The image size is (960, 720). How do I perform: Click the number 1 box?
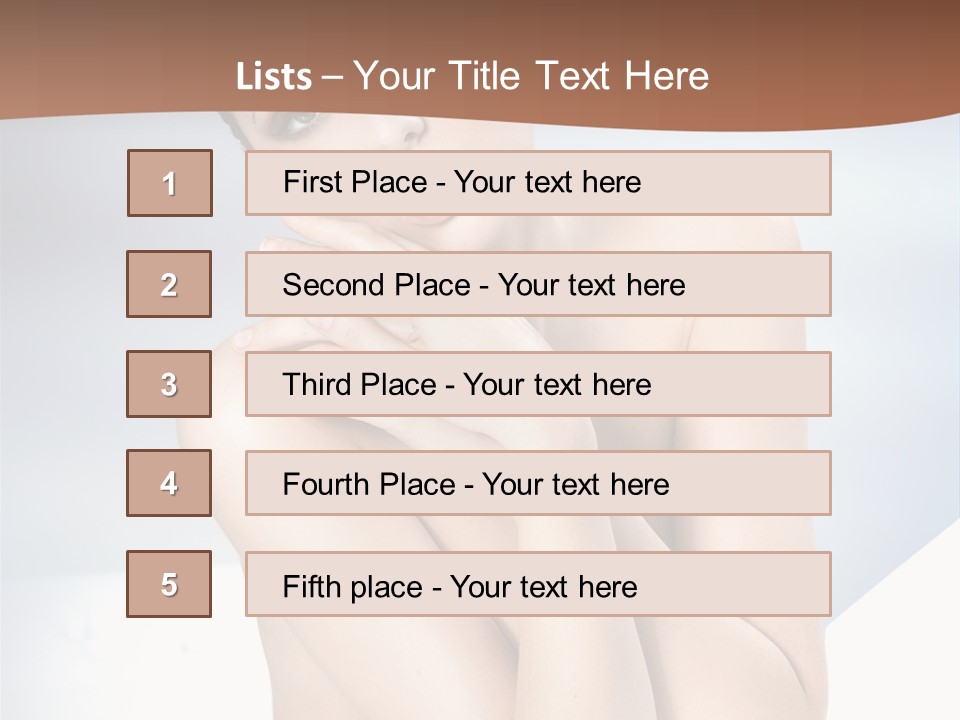tap(169, 183)
